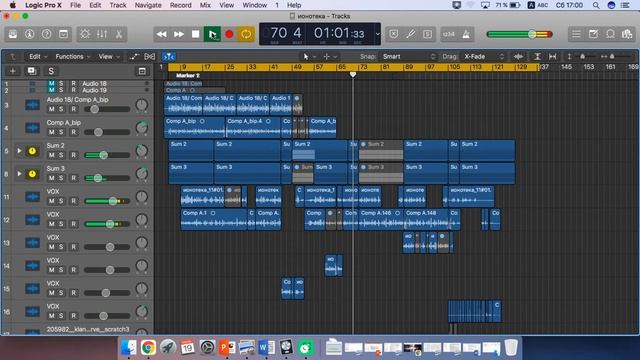The width and height of the screenshot is (640, 360).
Task: Click bar 73 on the ruler
Action: point(362,67)
